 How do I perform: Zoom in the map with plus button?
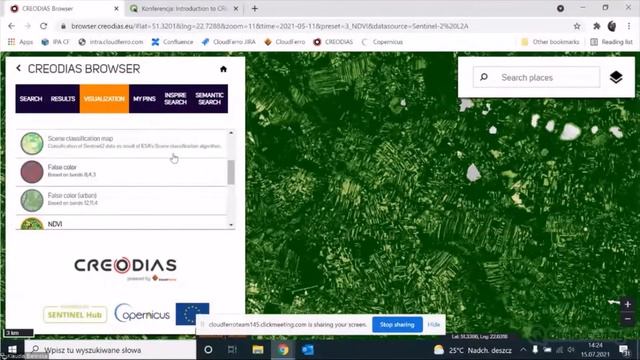point(628,304)
